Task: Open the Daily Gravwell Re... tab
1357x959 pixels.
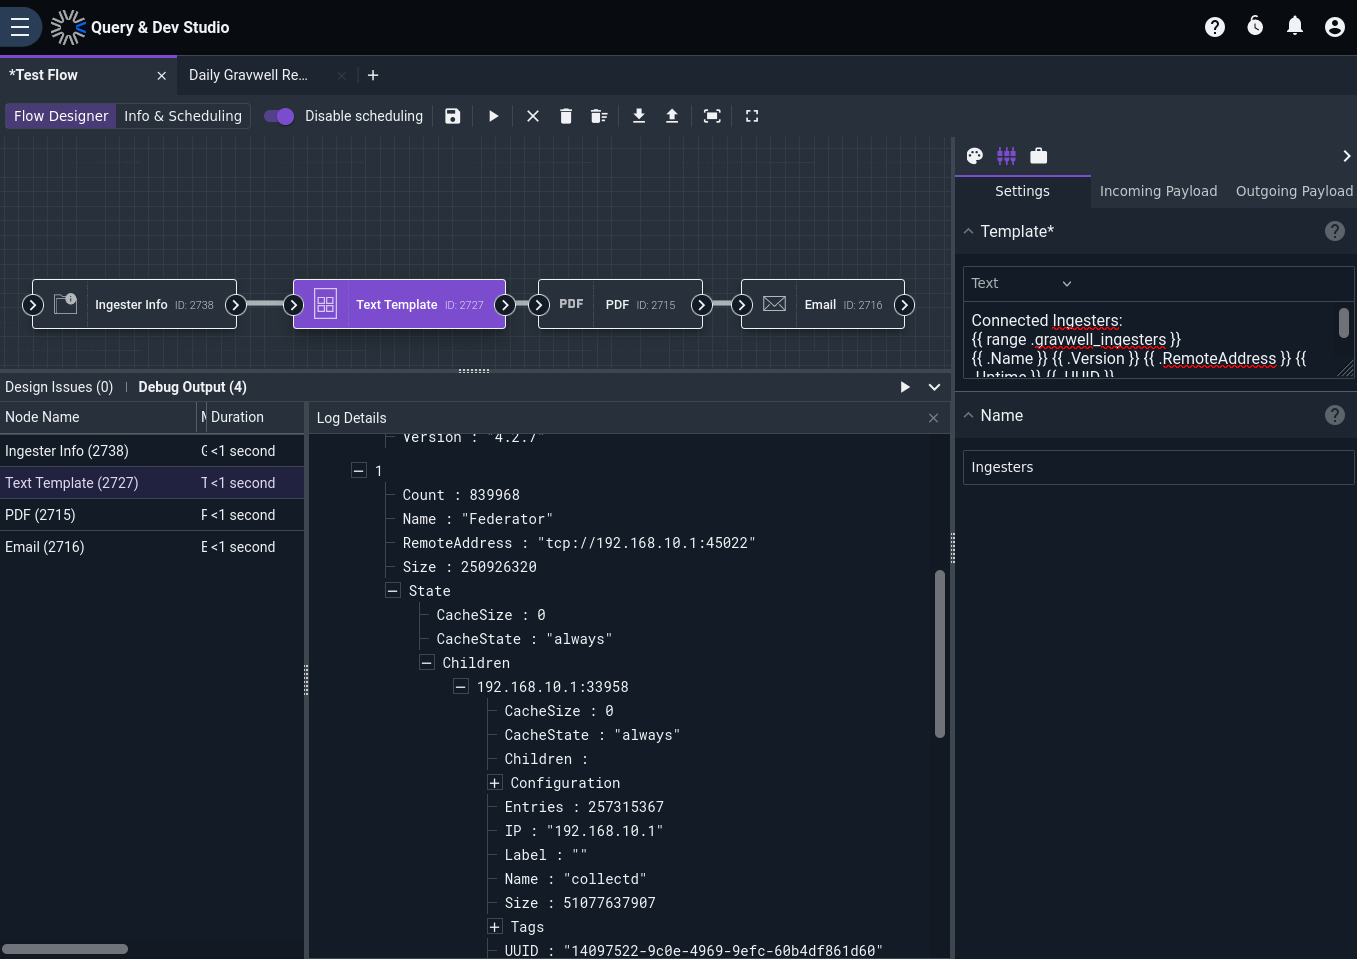Action: [248, 75]
